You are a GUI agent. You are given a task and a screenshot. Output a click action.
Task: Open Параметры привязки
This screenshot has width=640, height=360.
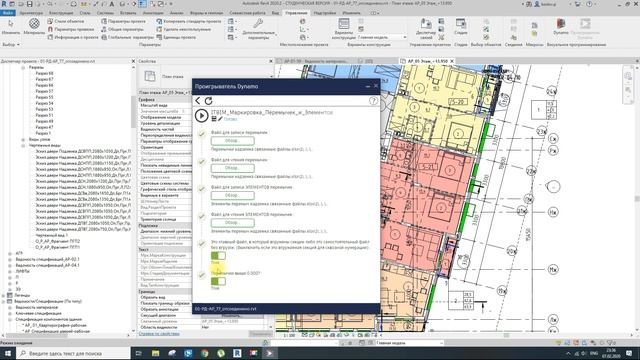click(71, 29)
